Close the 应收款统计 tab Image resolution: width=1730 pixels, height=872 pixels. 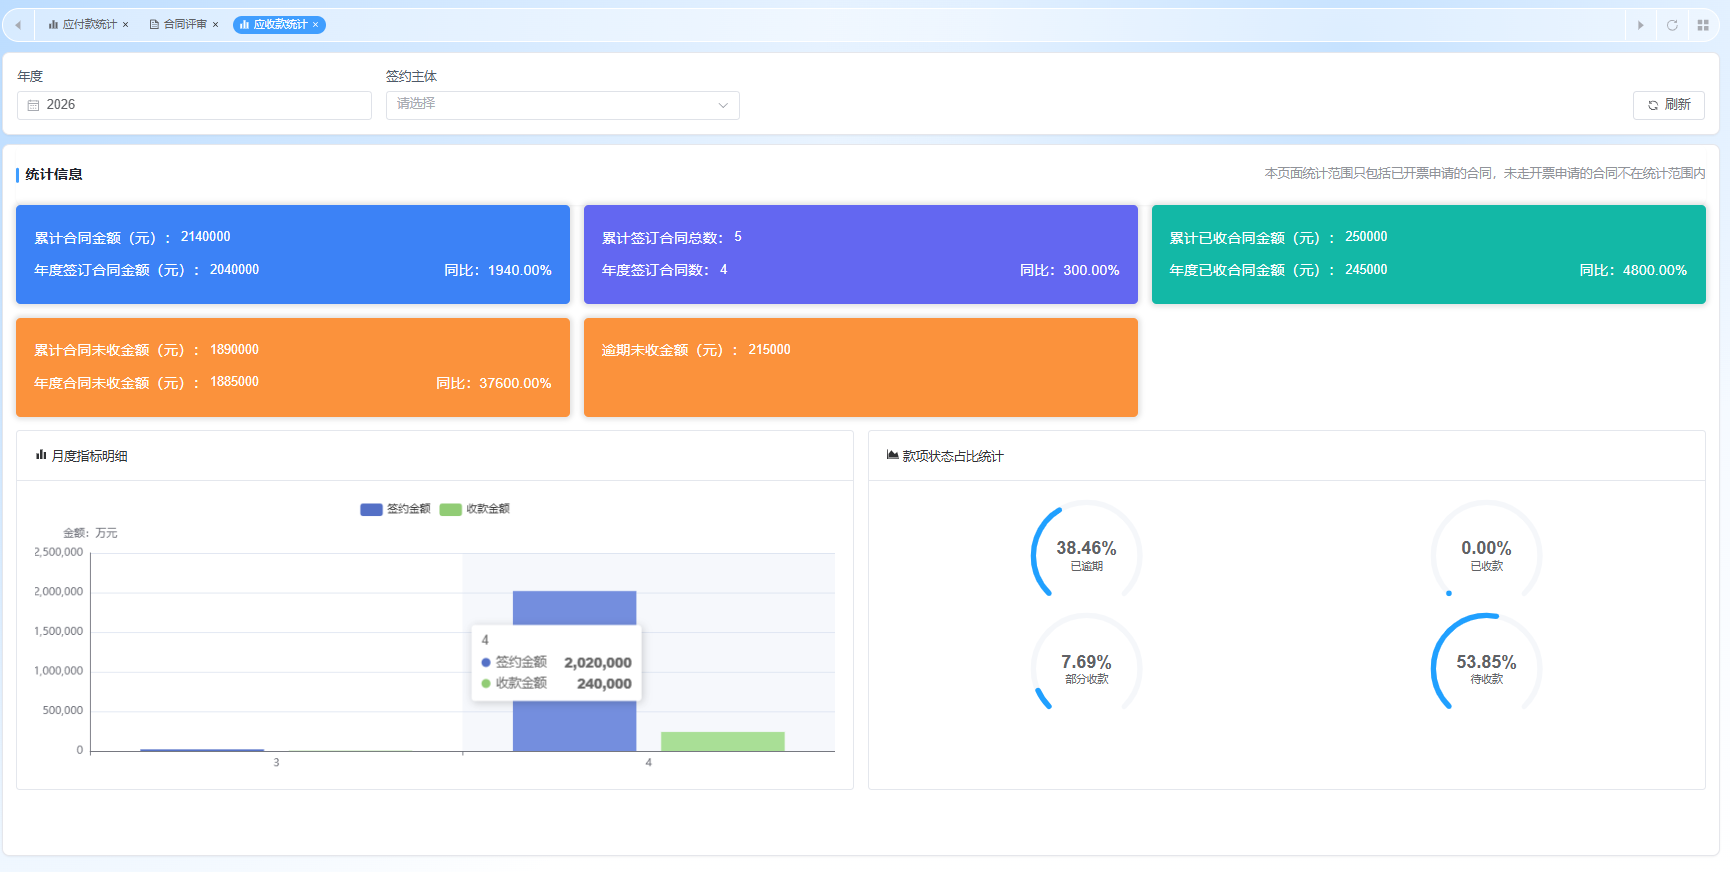[x=315, y=25]
